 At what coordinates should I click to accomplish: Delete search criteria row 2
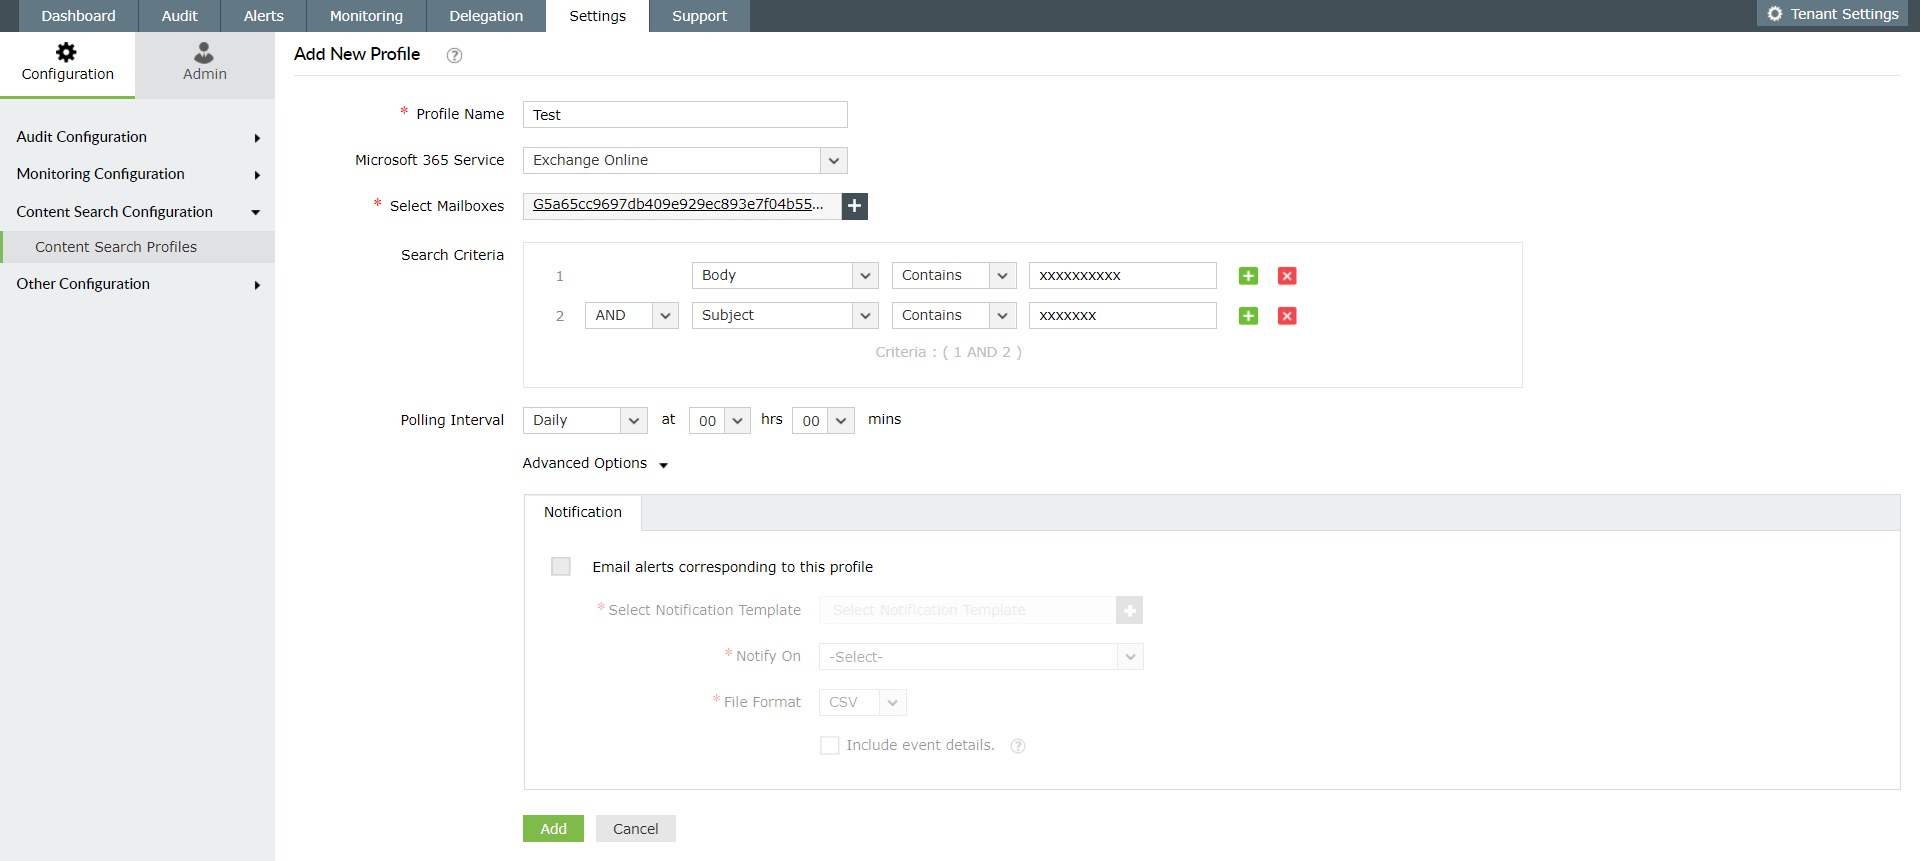tap(1287, 316)
